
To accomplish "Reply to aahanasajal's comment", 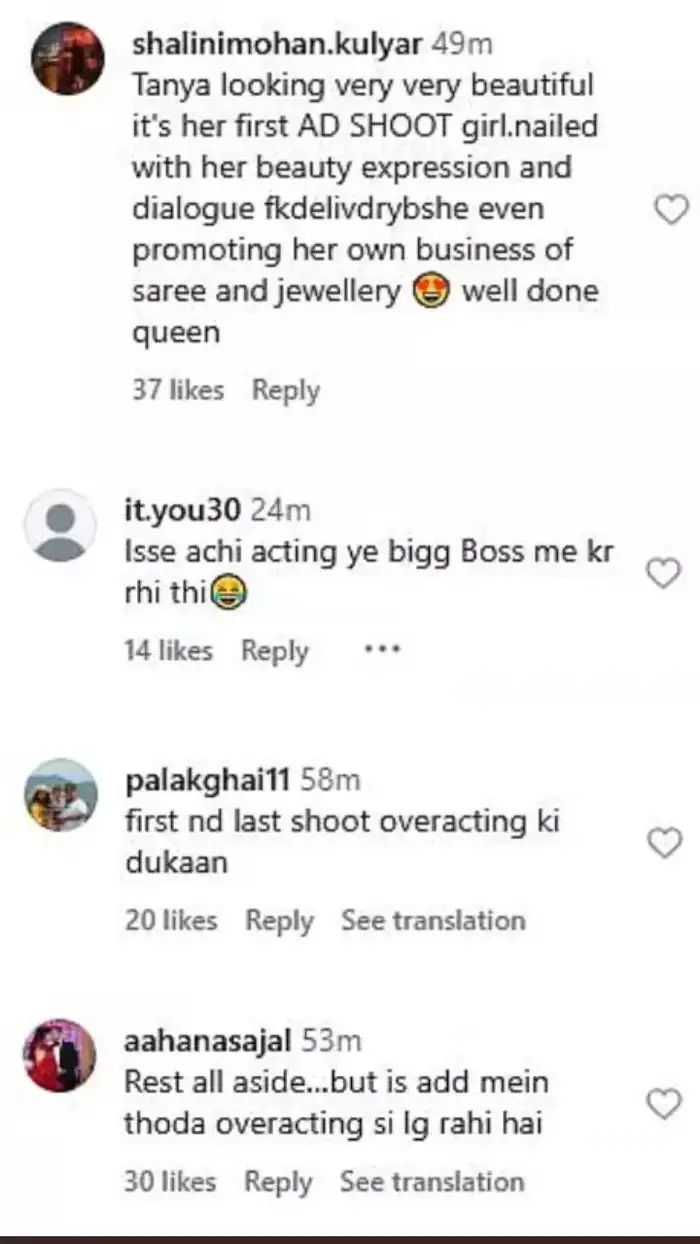I will [278, 1182].
